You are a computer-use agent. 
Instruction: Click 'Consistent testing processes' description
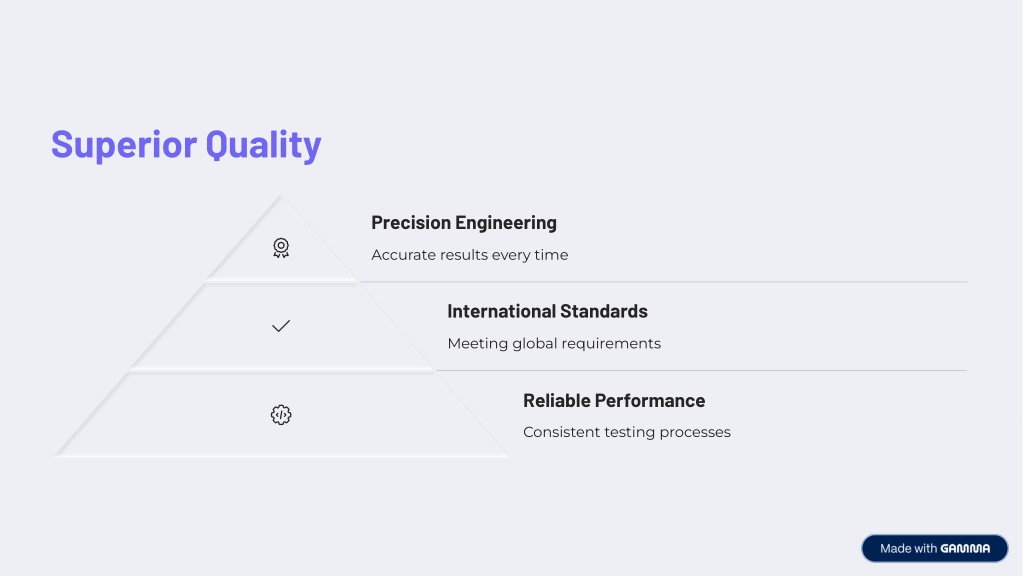(627, 432)
